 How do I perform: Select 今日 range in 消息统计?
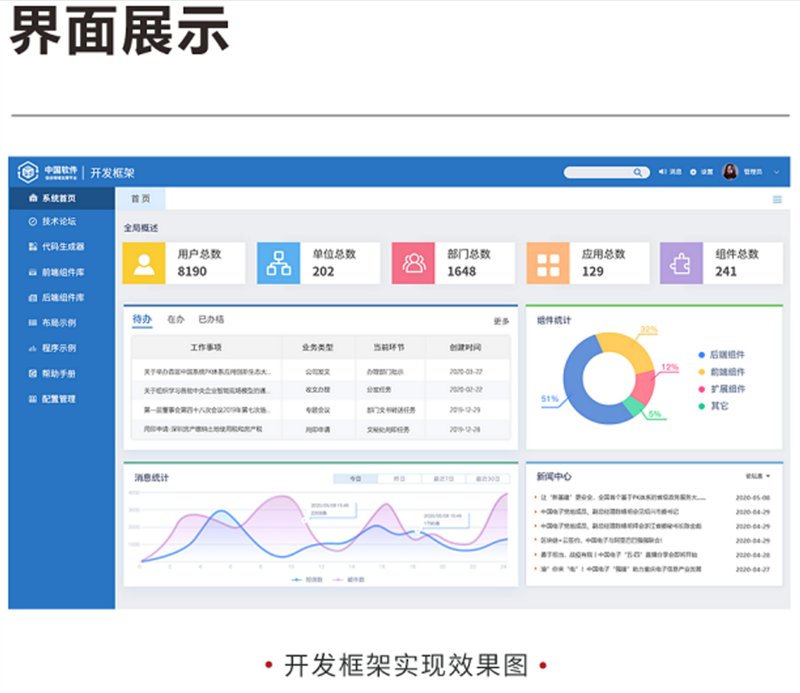click(356, 479)
